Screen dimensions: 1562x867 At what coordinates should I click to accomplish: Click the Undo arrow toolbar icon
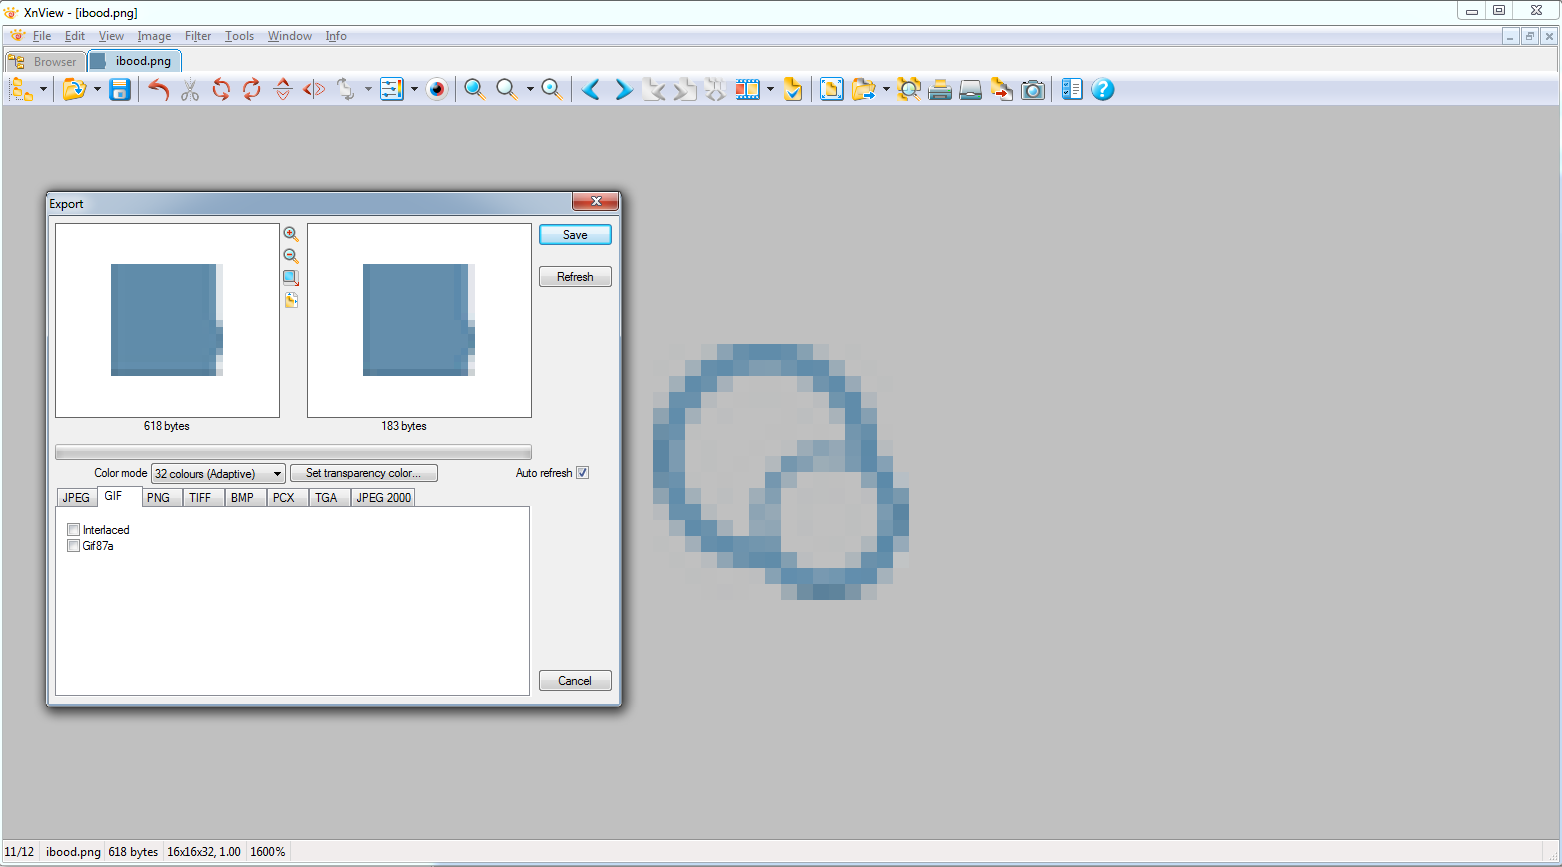158,90
